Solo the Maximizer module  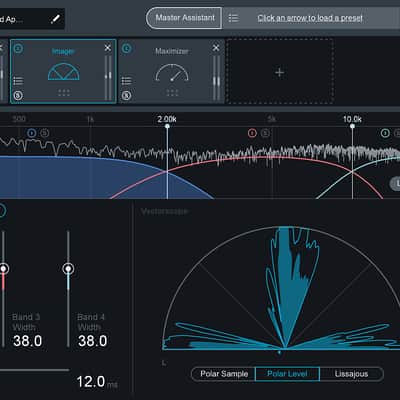pos(126,96)
